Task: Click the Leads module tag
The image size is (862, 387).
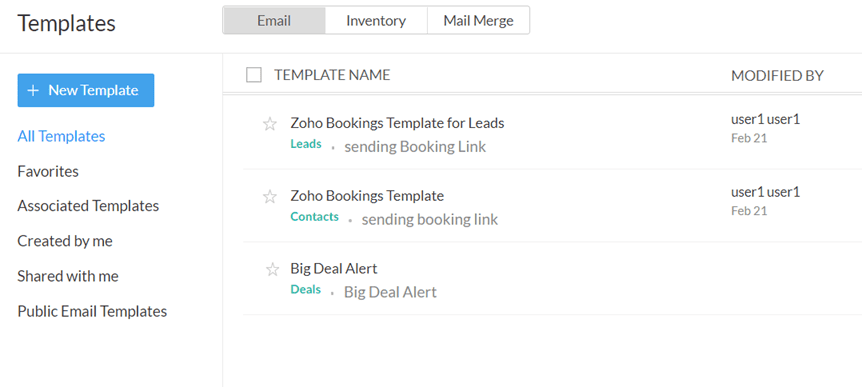Action: coord(306,144)
